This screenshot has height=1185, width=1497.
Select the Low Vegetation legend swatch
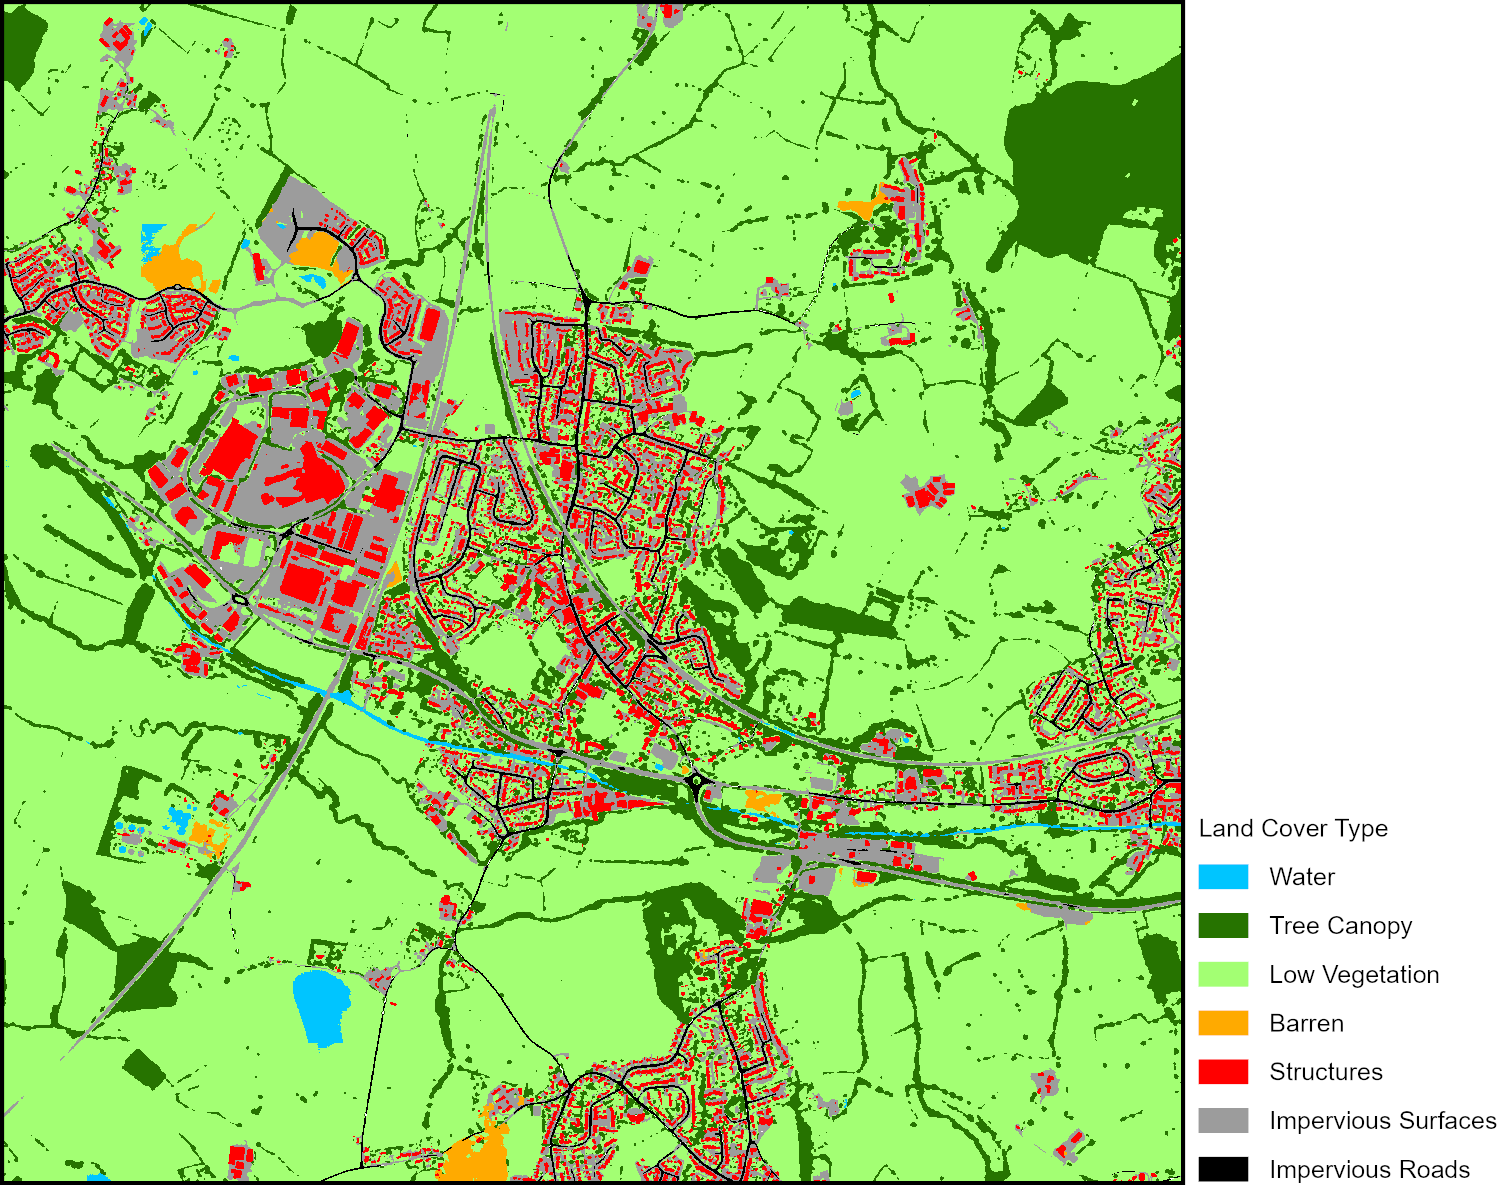point(1223,975)
